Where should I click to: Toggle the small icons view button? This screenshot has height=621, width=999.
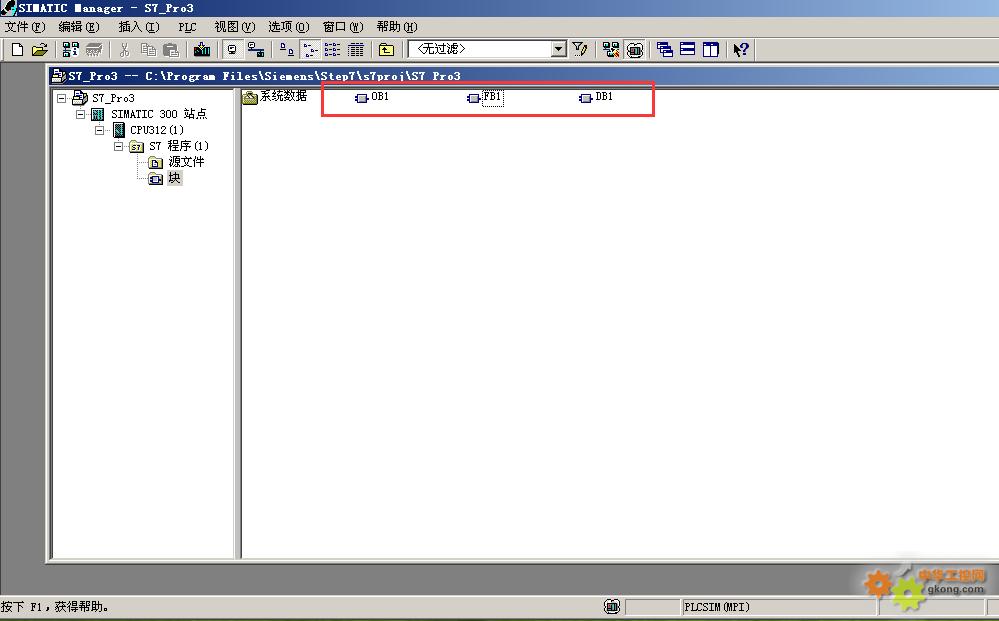pos(310,49)
